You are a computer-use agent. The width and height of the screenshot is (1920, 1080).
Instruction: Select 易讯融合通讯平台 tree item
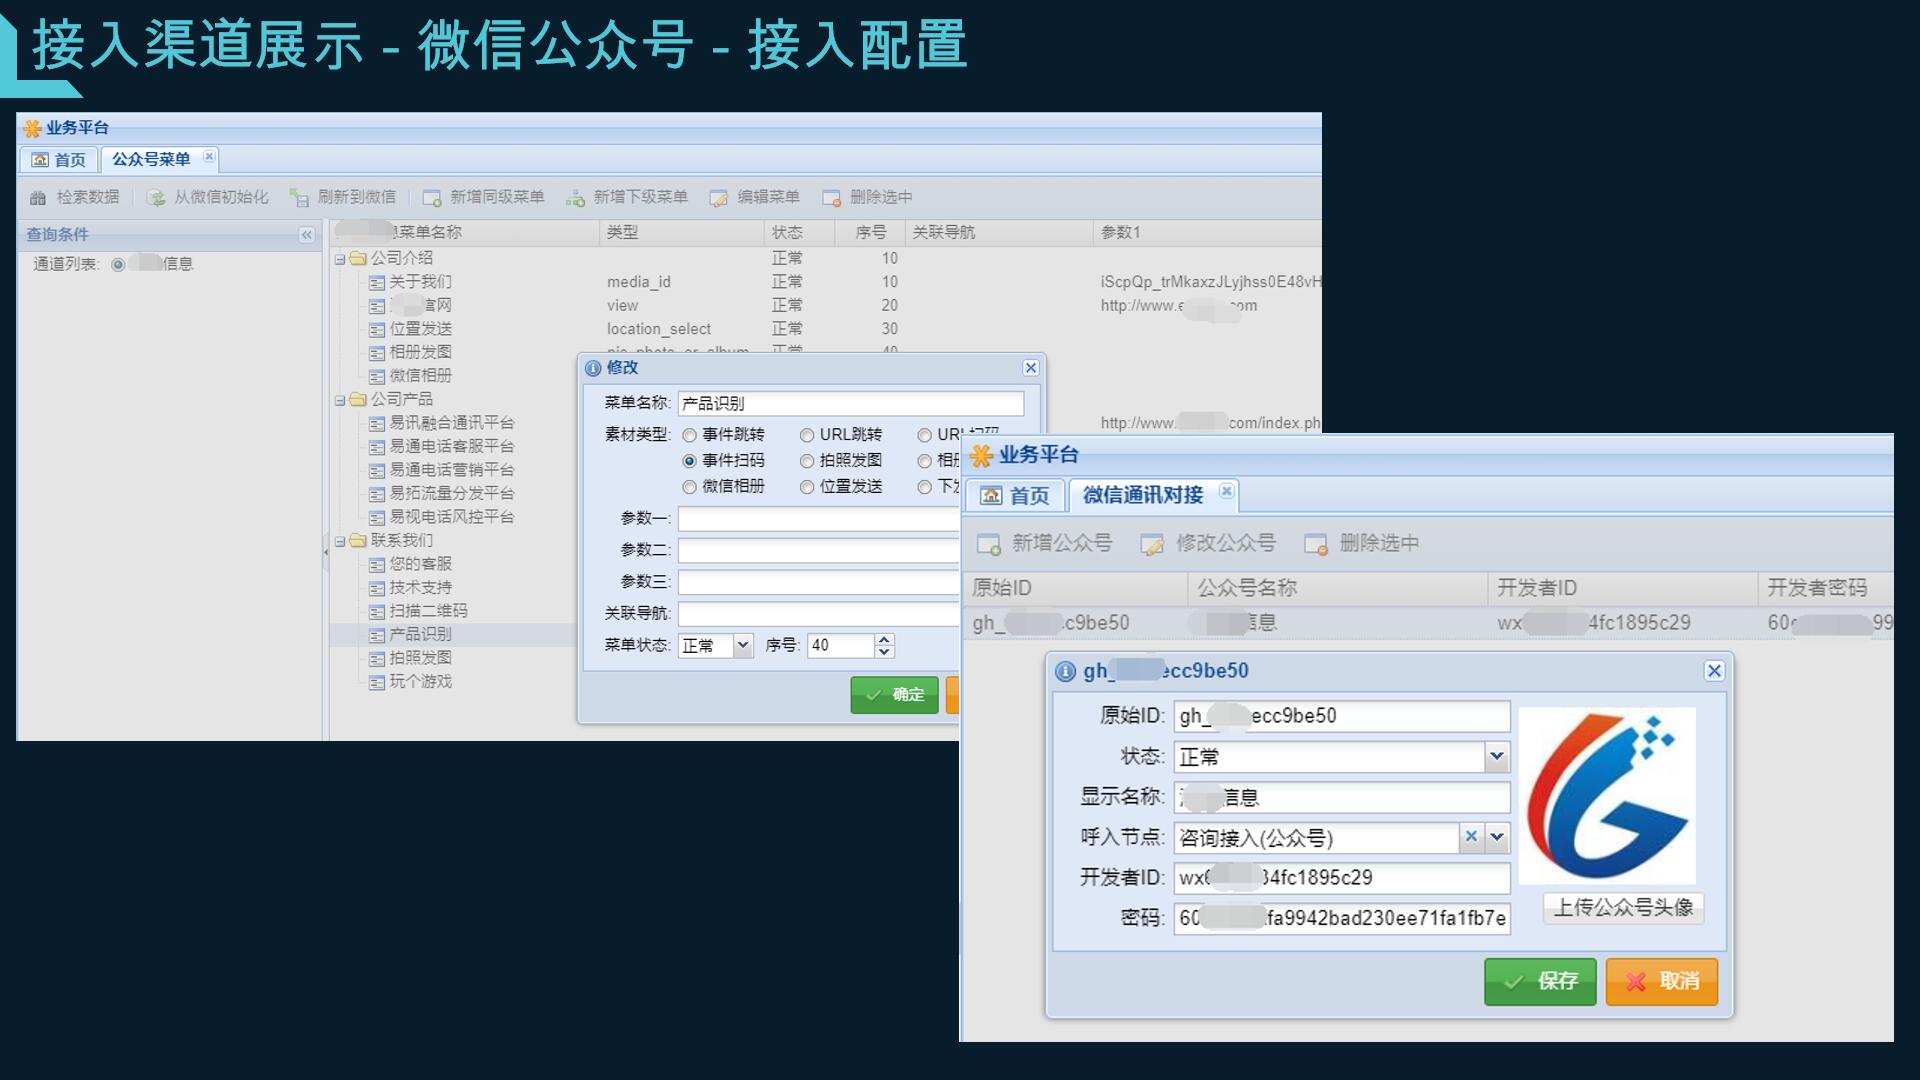(452, 423)
